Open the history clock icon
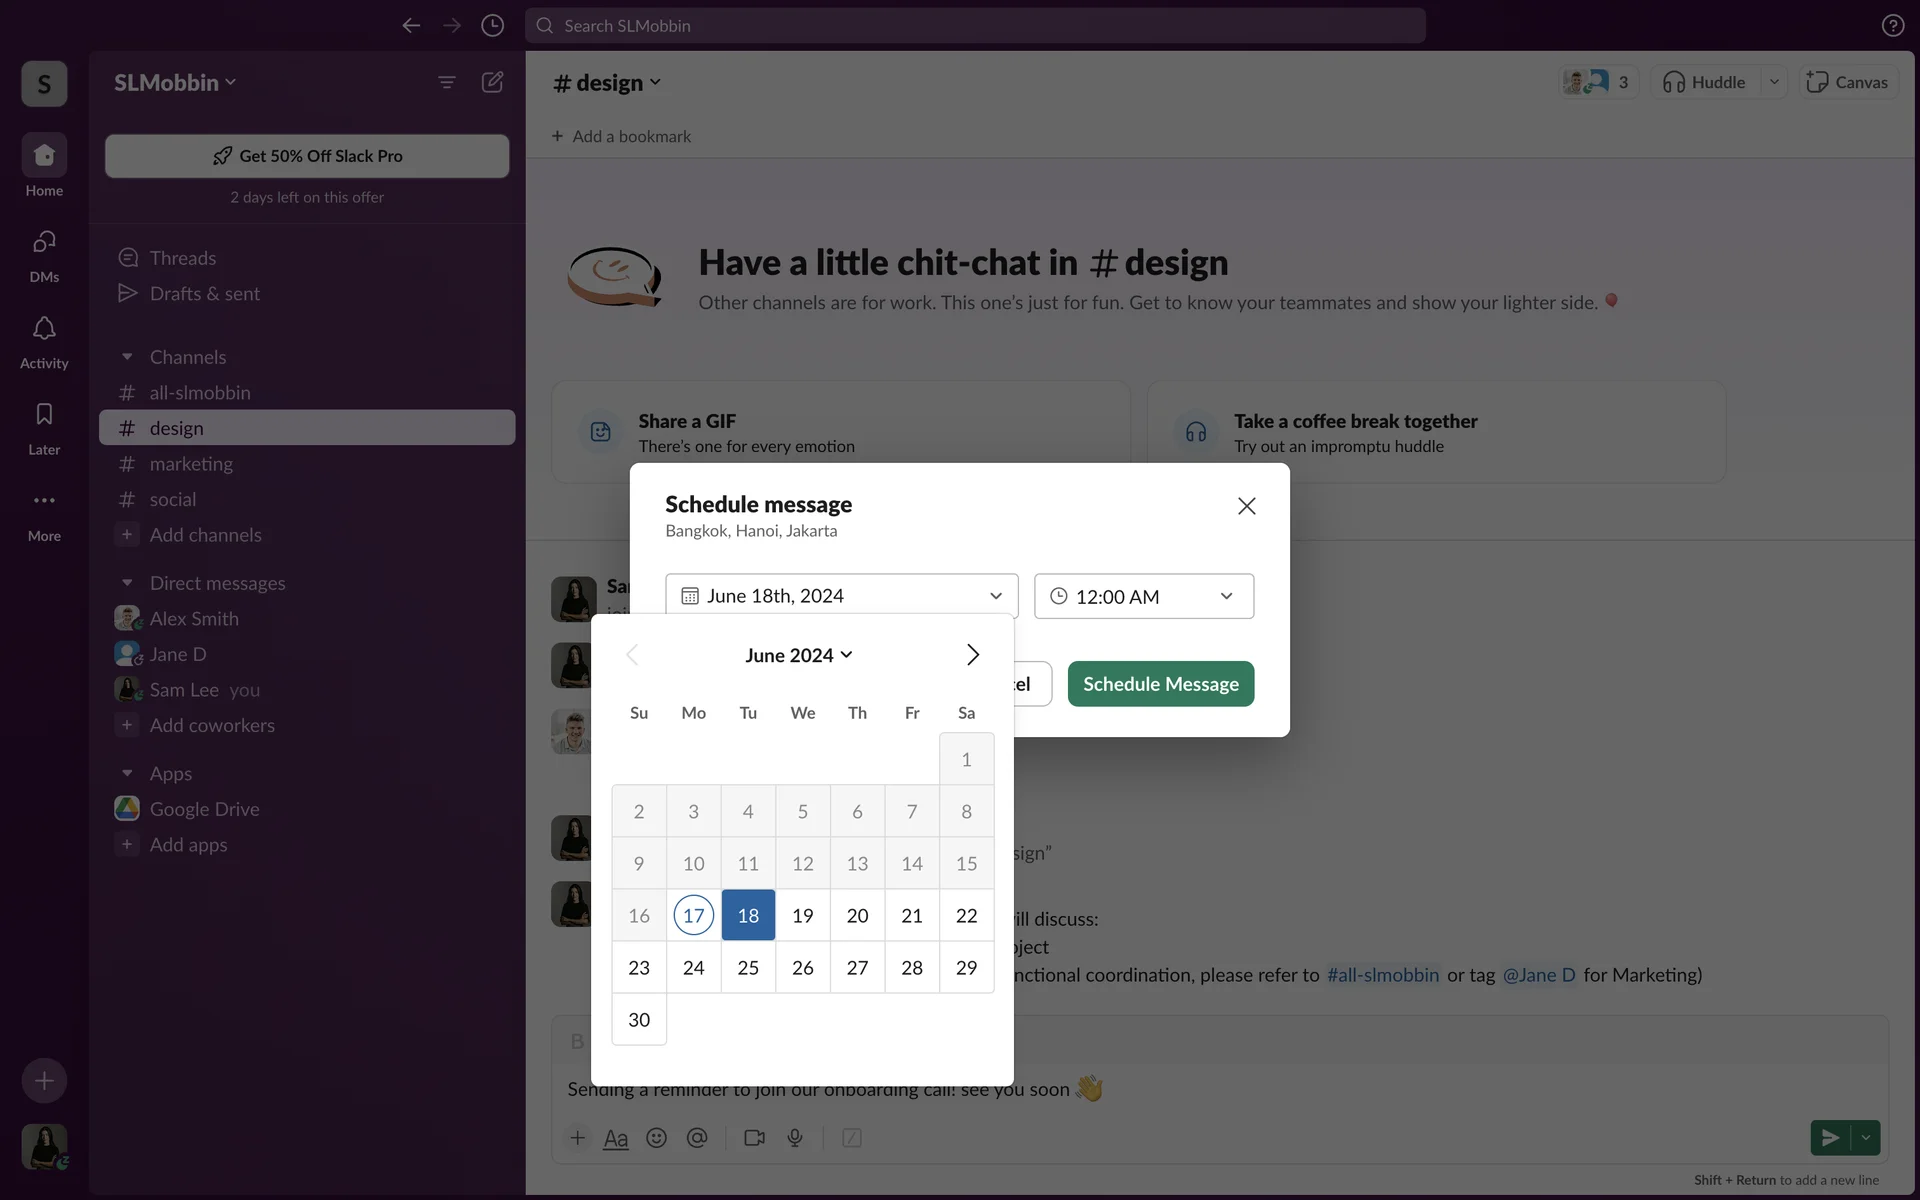This screenshot has width=1920, height=1200. click(x=492, y=26)
